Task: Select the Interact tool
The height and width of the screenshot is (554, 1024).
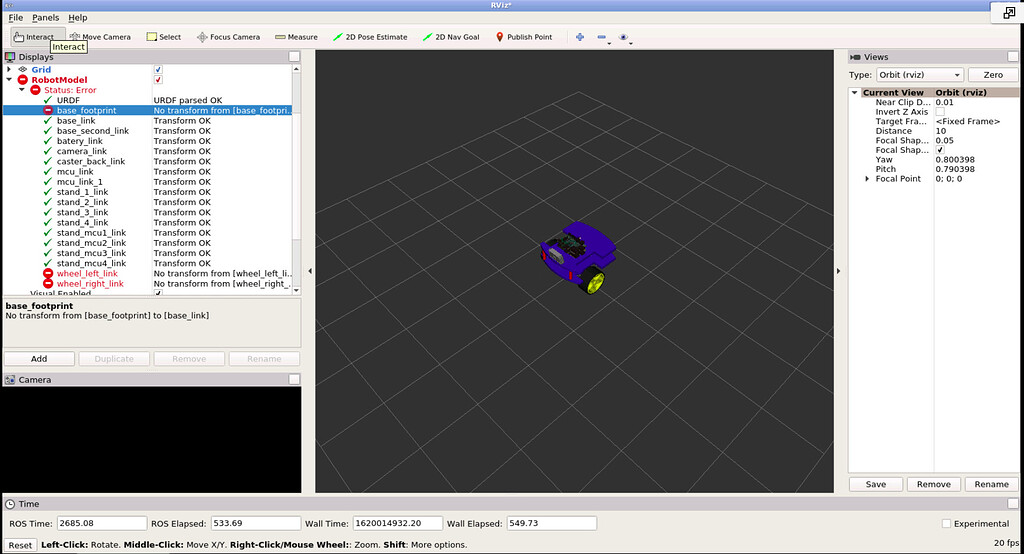Action: (x=38, y=37)
